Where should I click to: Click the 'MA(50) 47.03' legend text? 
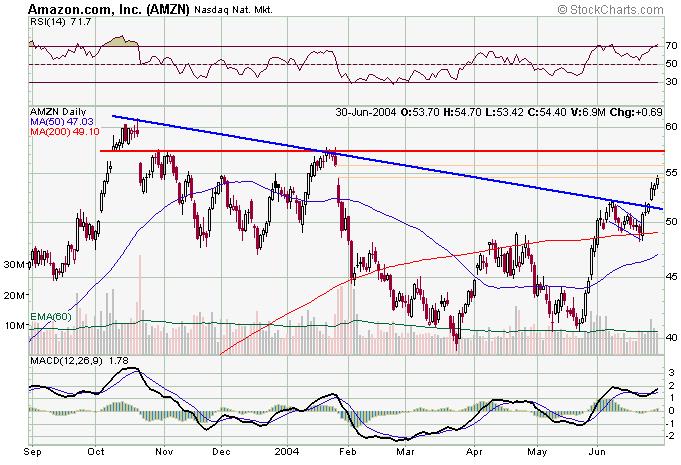[x=62, y=122]
